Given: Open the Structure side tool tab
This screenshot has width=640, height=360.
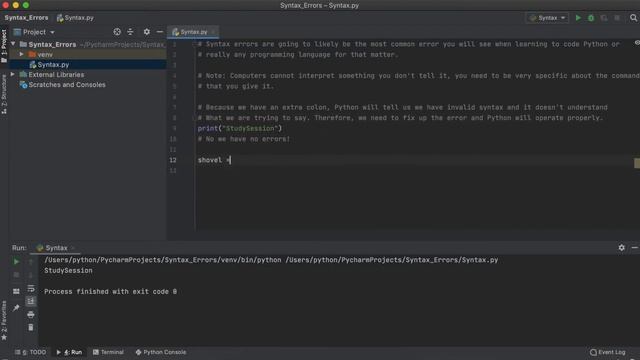Looking at the screenshot, I should click(4, 94).
